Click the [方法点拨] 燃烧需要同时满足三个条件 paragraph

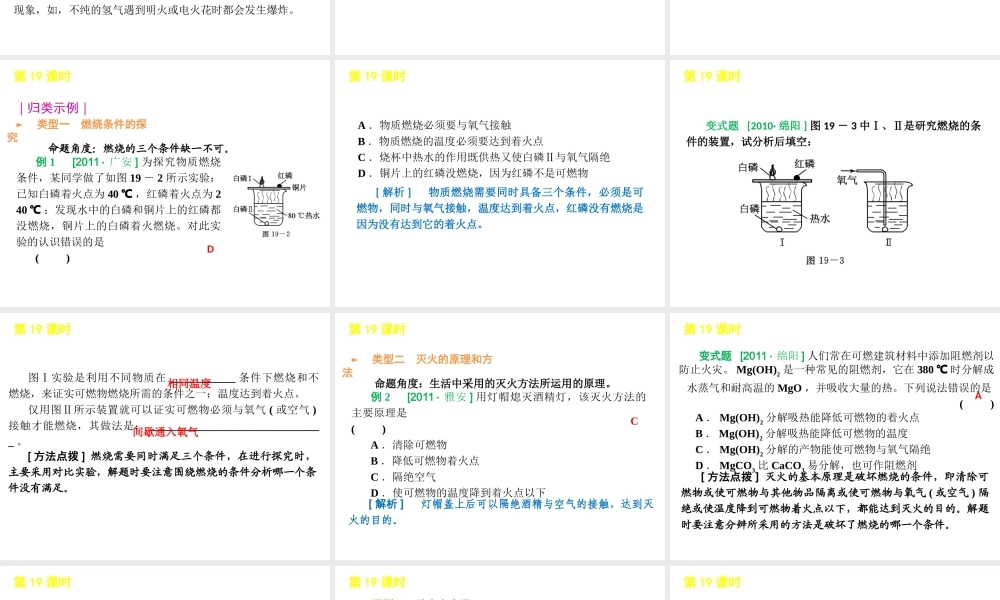click(163, 472)
